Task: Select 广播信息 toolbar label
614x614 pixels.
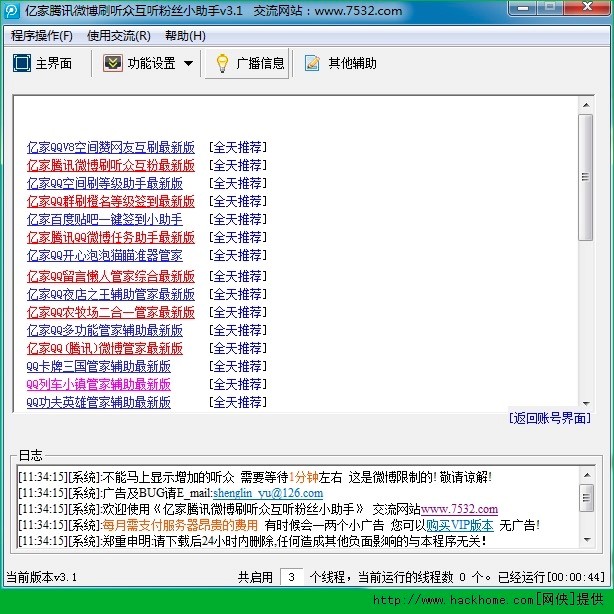Action: pos(260,63)
